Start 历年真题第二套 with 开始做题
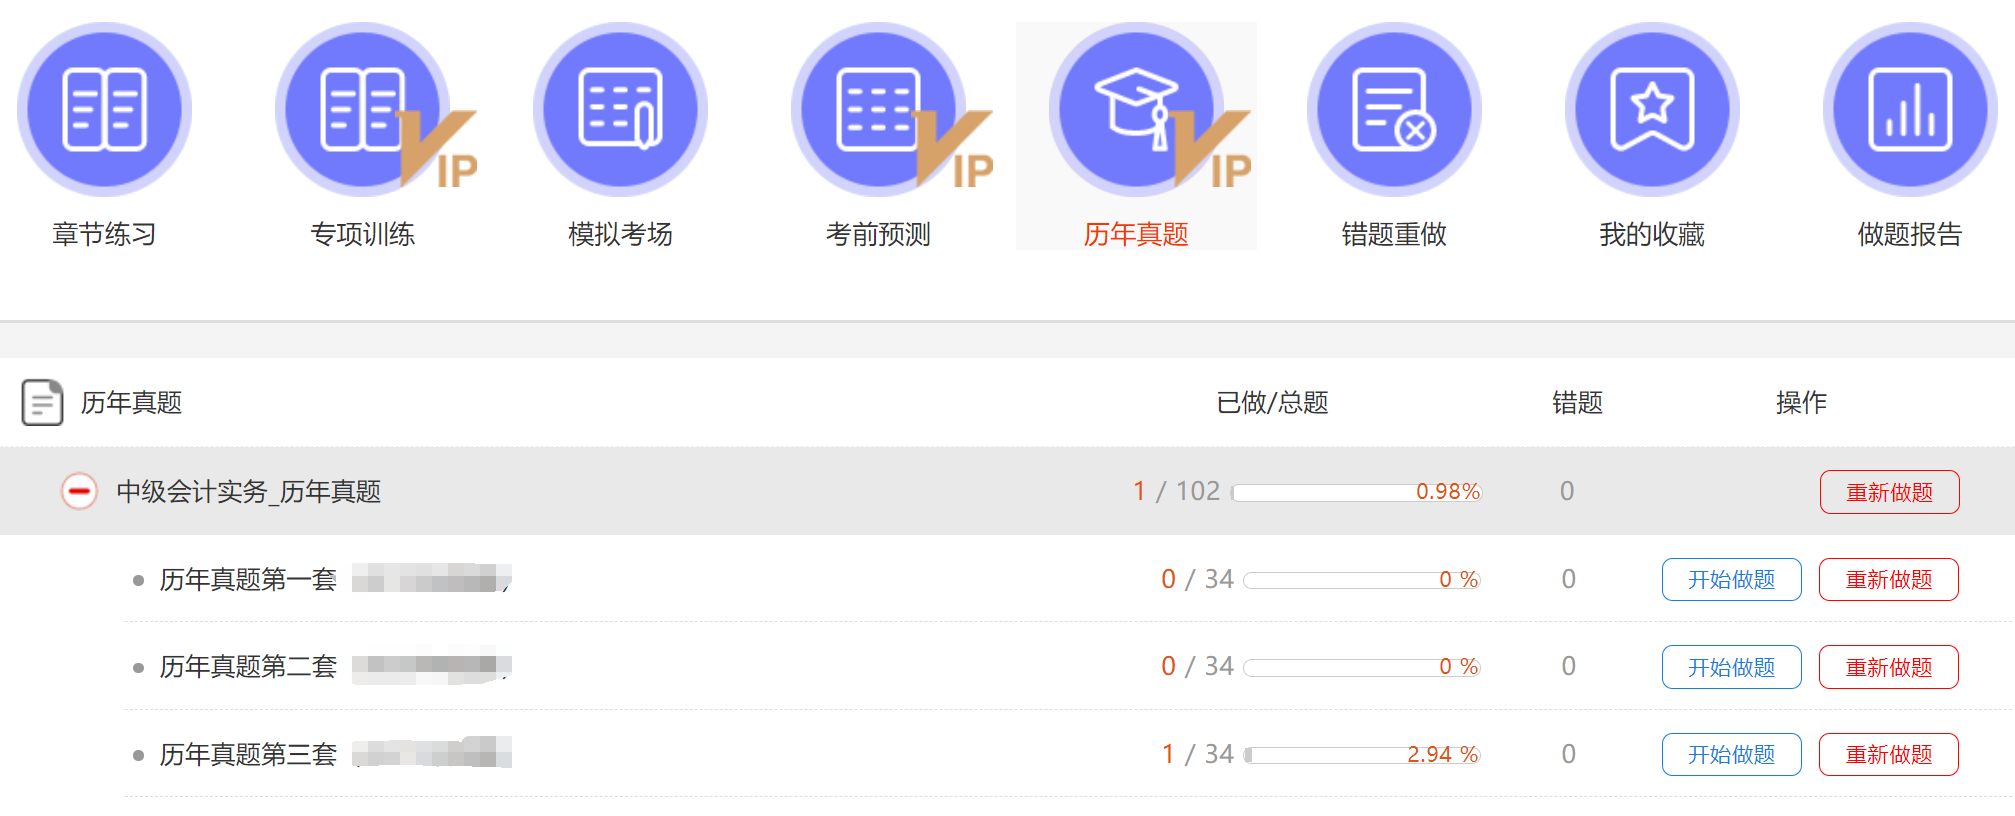Viewport: 2015px width, 816px height. (x=1731, y=667)
